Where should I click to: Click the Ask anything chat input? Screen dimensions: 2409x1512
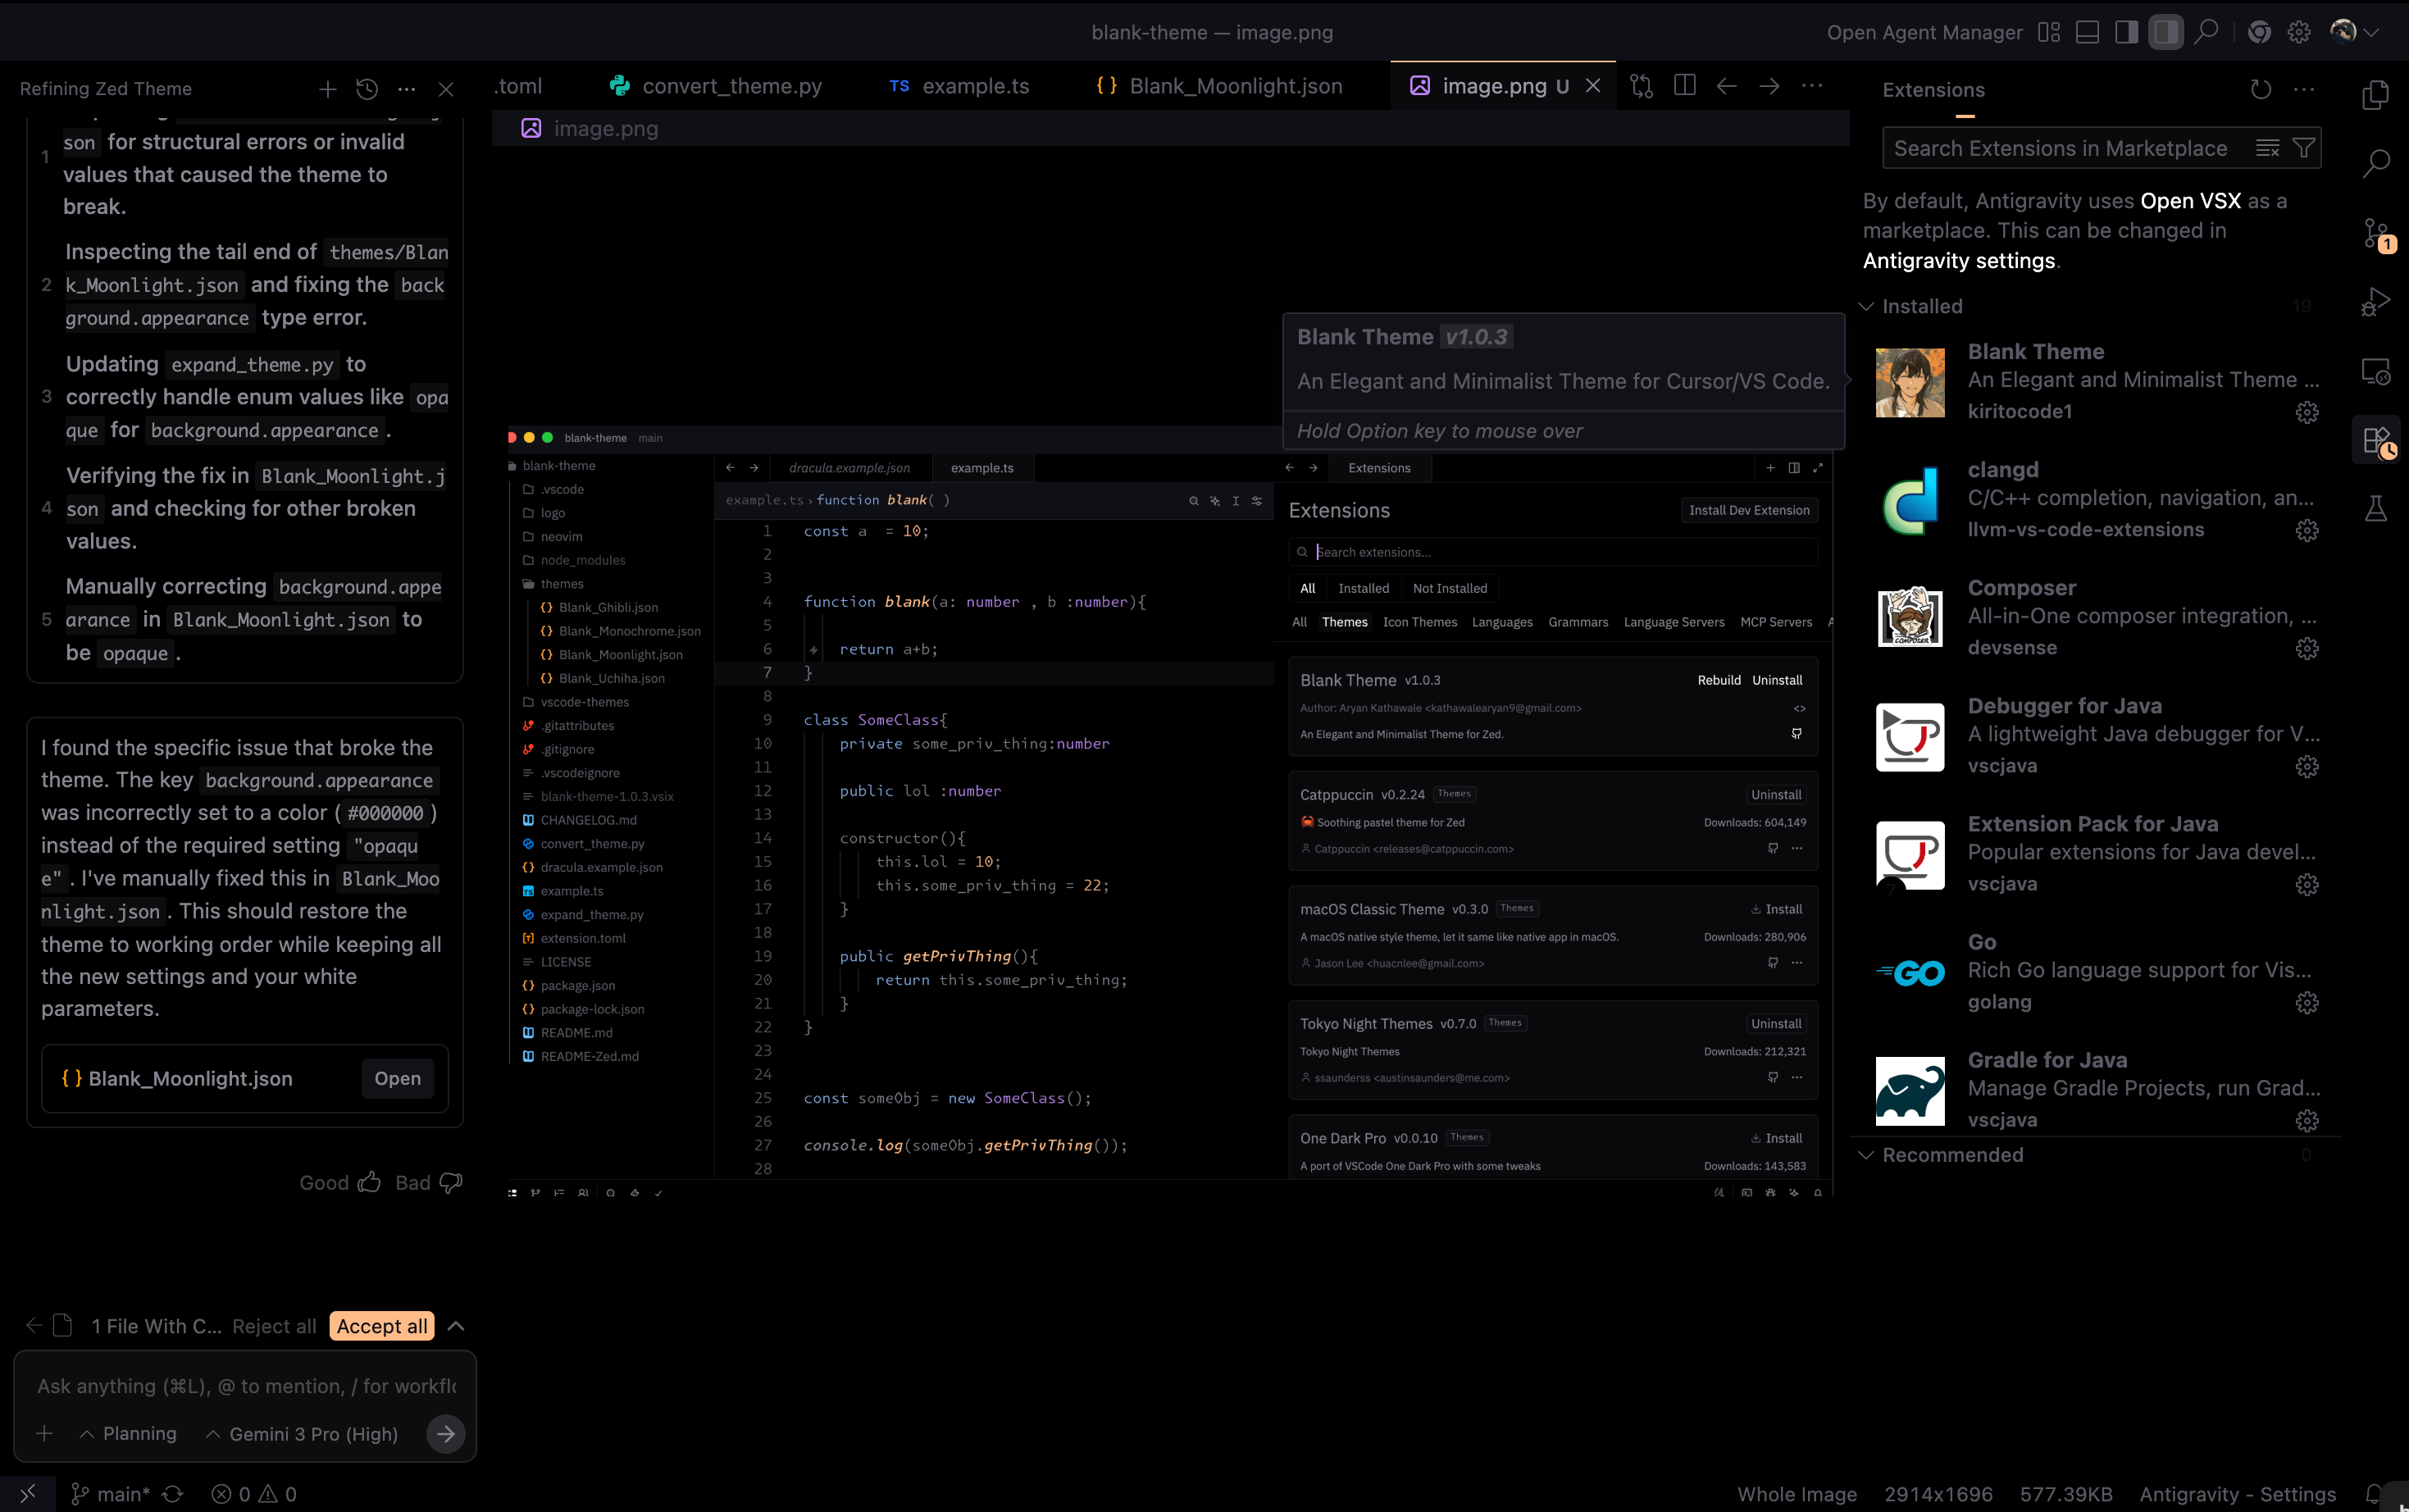[x=244, y=1386]
